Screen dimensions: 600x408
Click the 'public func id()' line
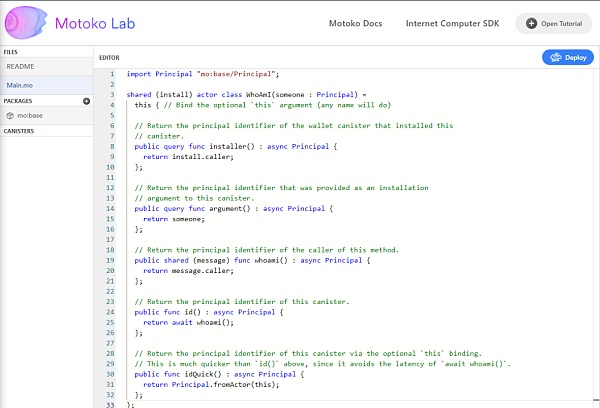click(x=209, y=312)
